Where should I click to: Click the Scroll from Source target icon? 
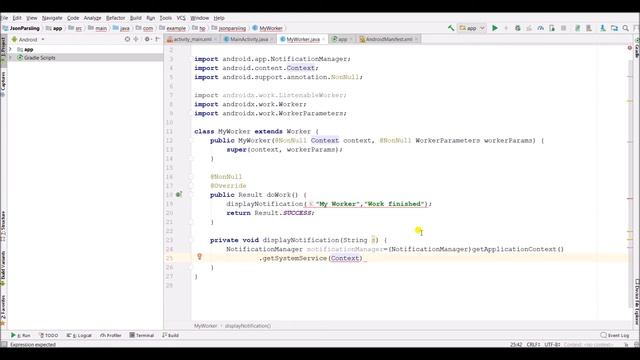[x=127, y=39]
